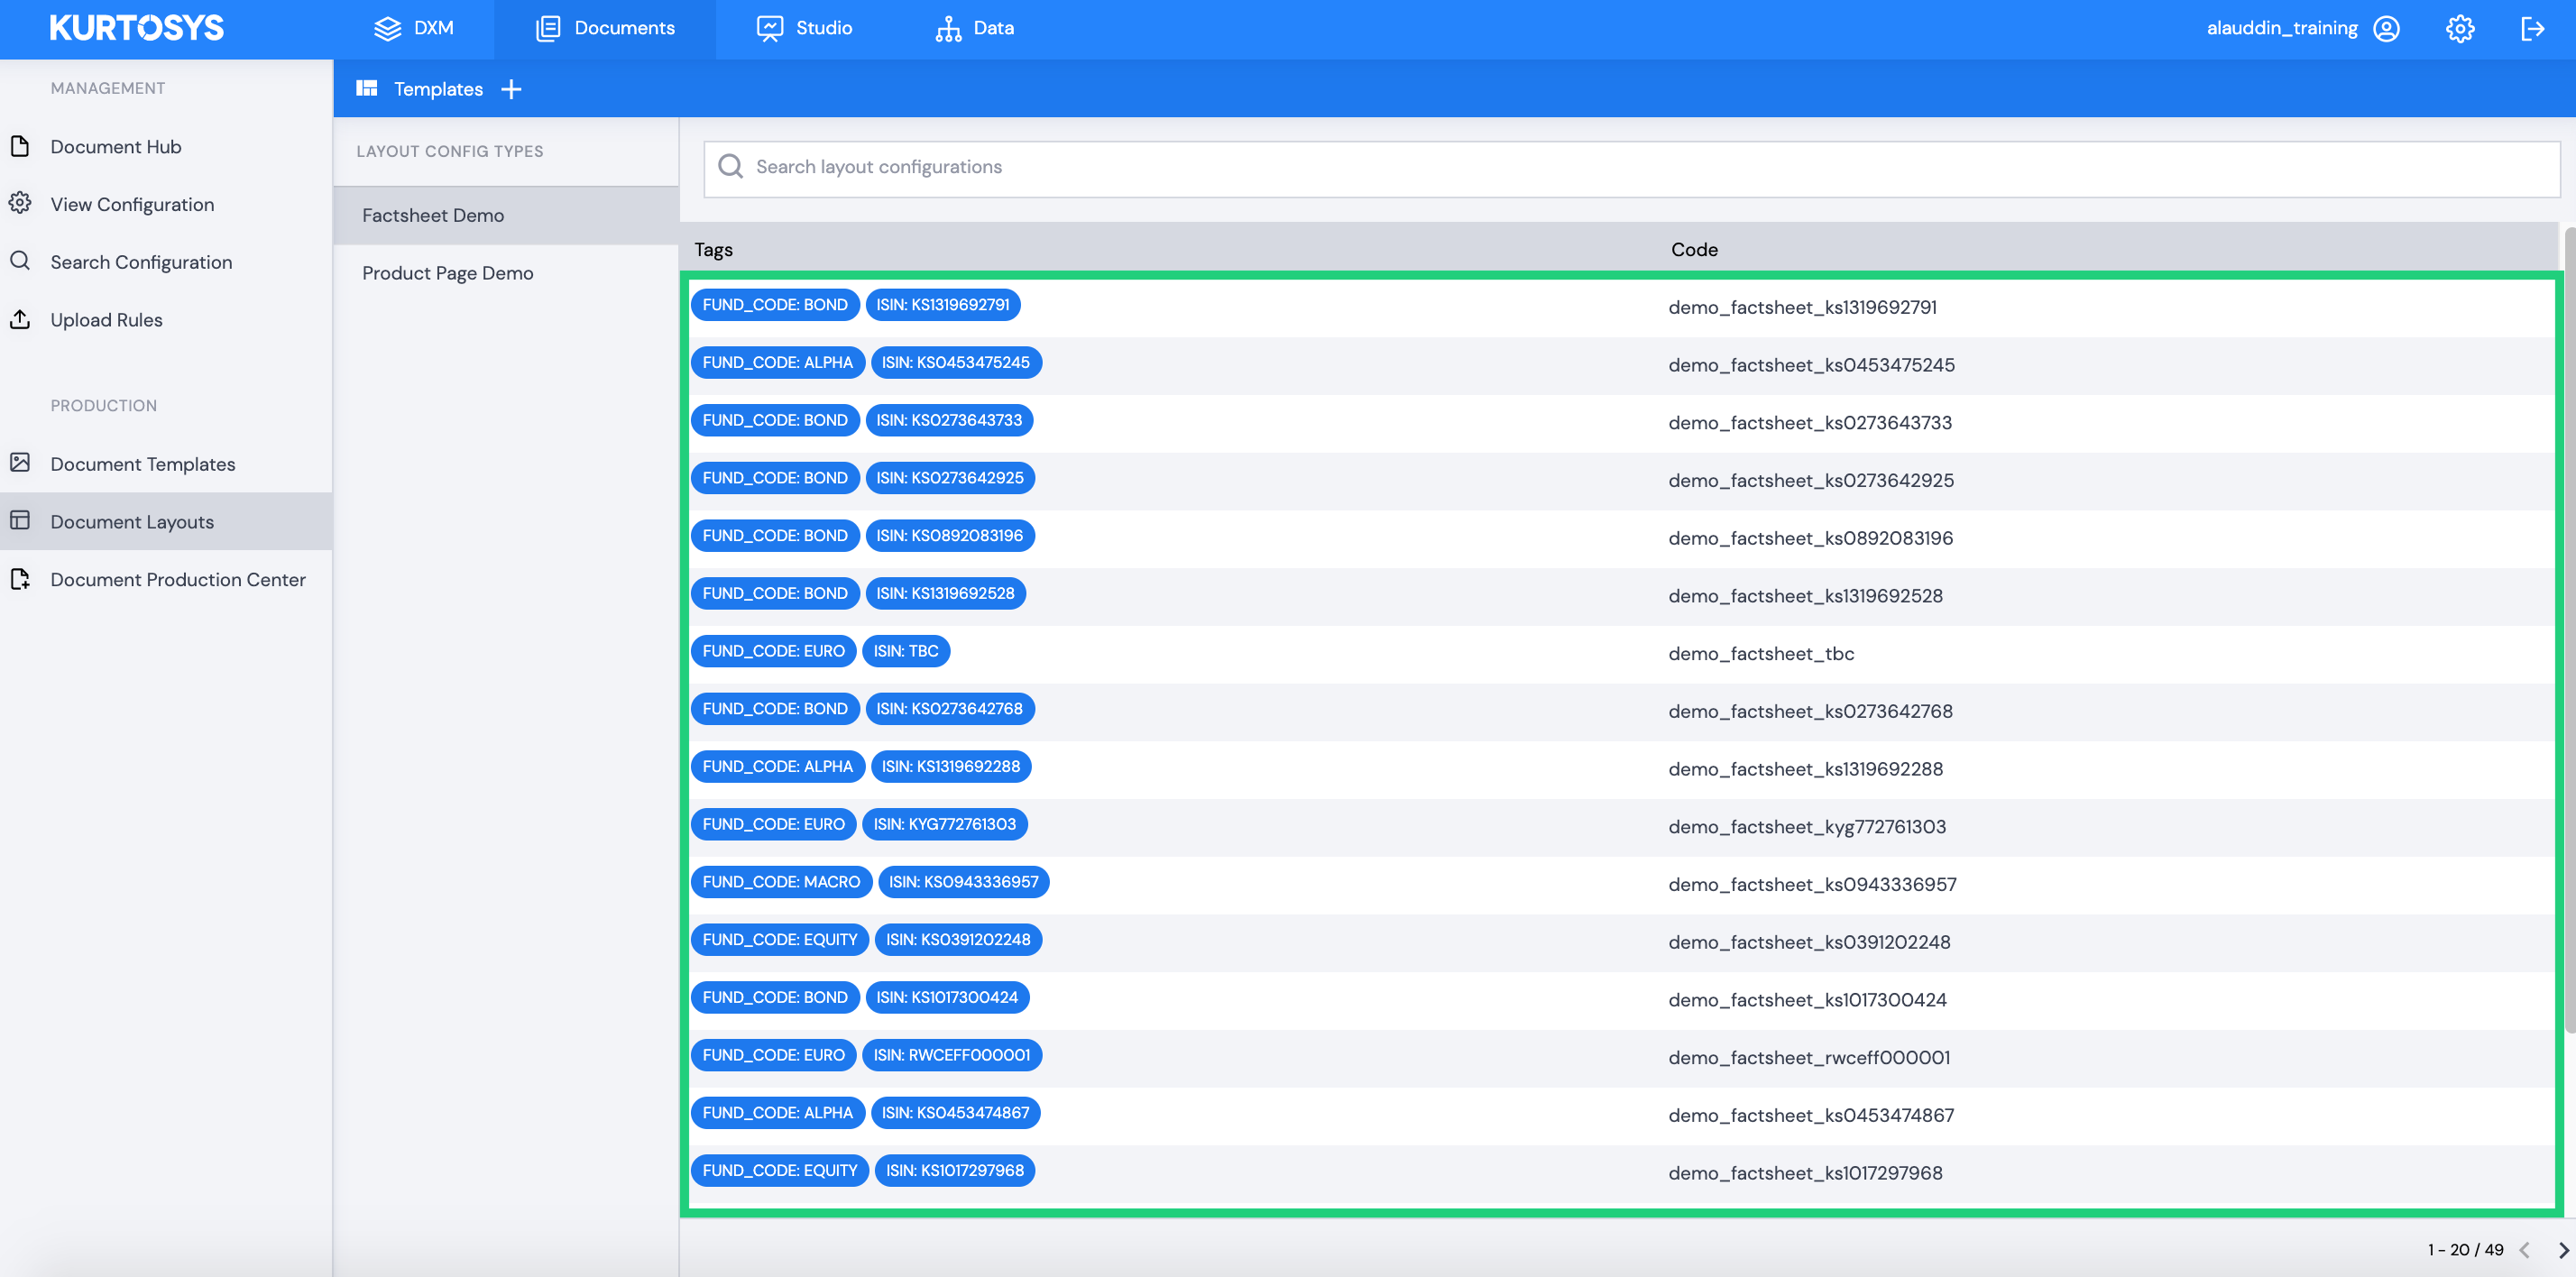Click the Document Production Center icon
The image size is (2576, 1277).
pos(20,578)
